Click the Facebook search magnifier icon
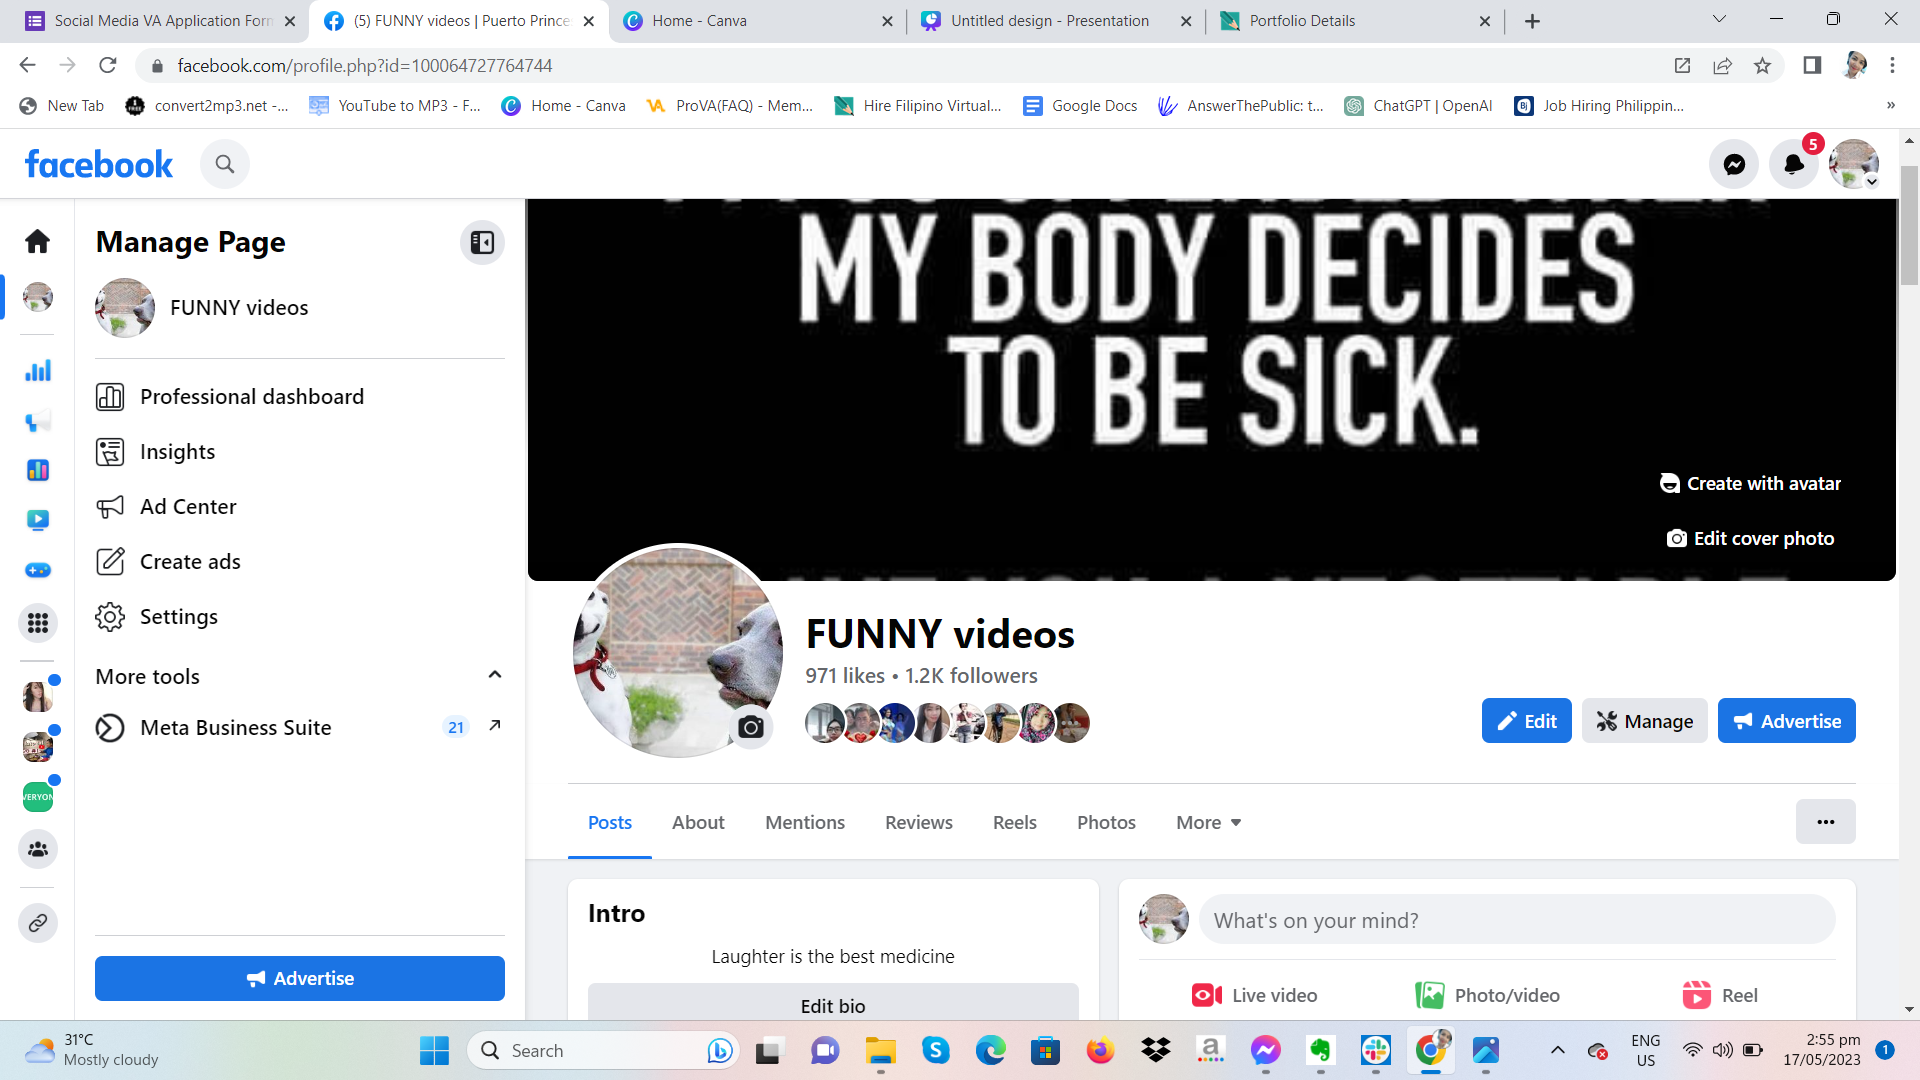 click(225, 164)
